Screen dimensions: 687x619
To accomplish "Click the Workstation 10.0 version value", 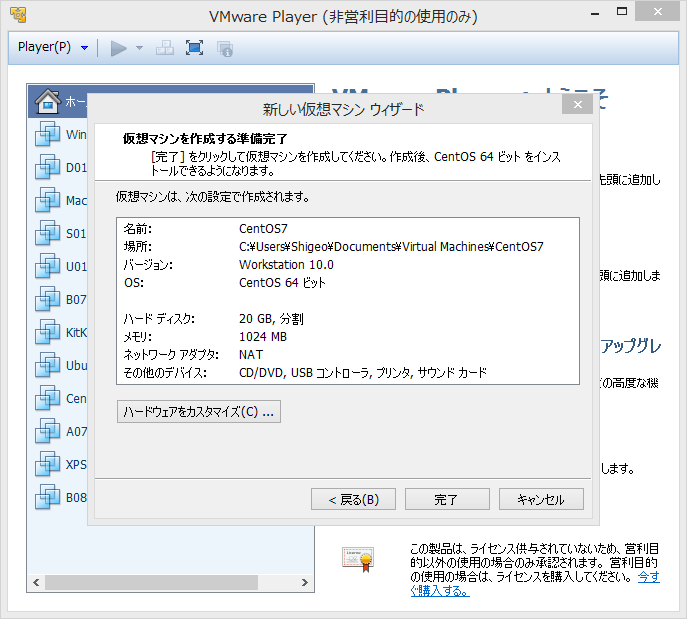I will tap(286, 265).
